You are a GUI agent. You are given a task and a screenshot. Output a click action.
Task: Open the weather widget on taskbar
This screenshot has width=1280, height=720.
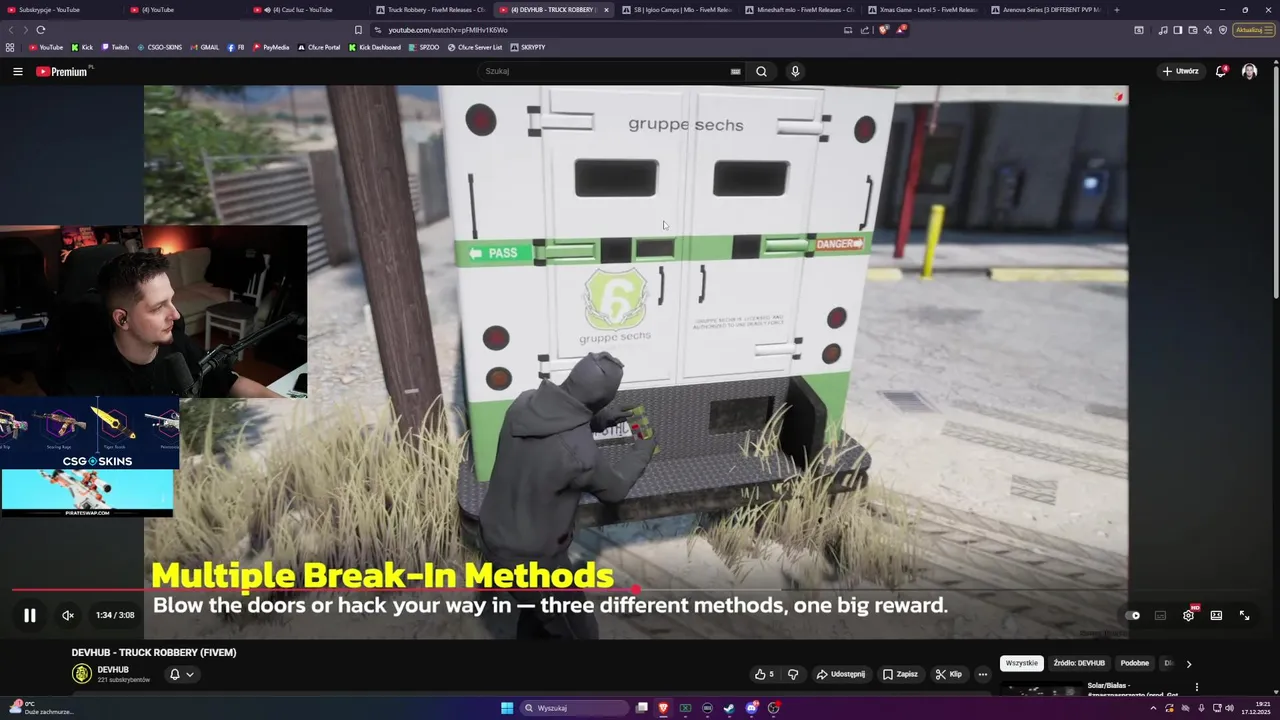coord(40,708)
